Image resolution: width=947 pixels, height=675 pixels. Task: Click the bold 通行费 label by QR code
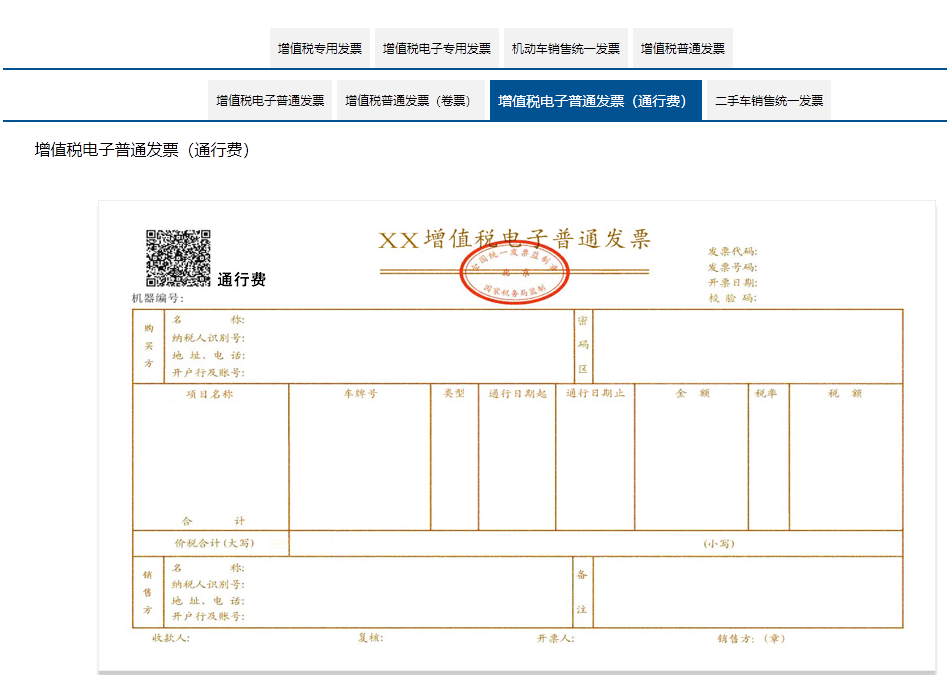pyautogui.click(x=242, y=279)
